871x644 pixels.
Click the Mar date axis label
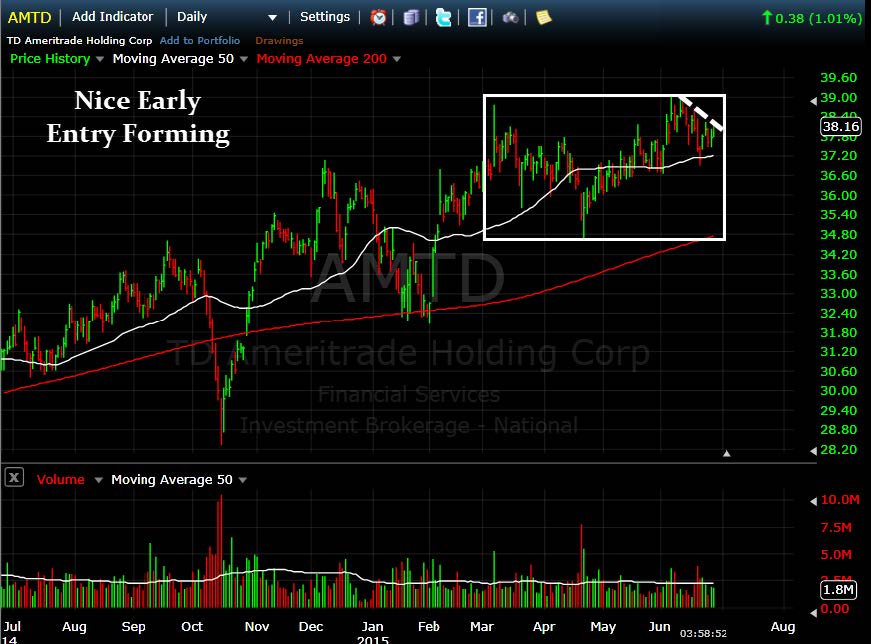[482, 627]
